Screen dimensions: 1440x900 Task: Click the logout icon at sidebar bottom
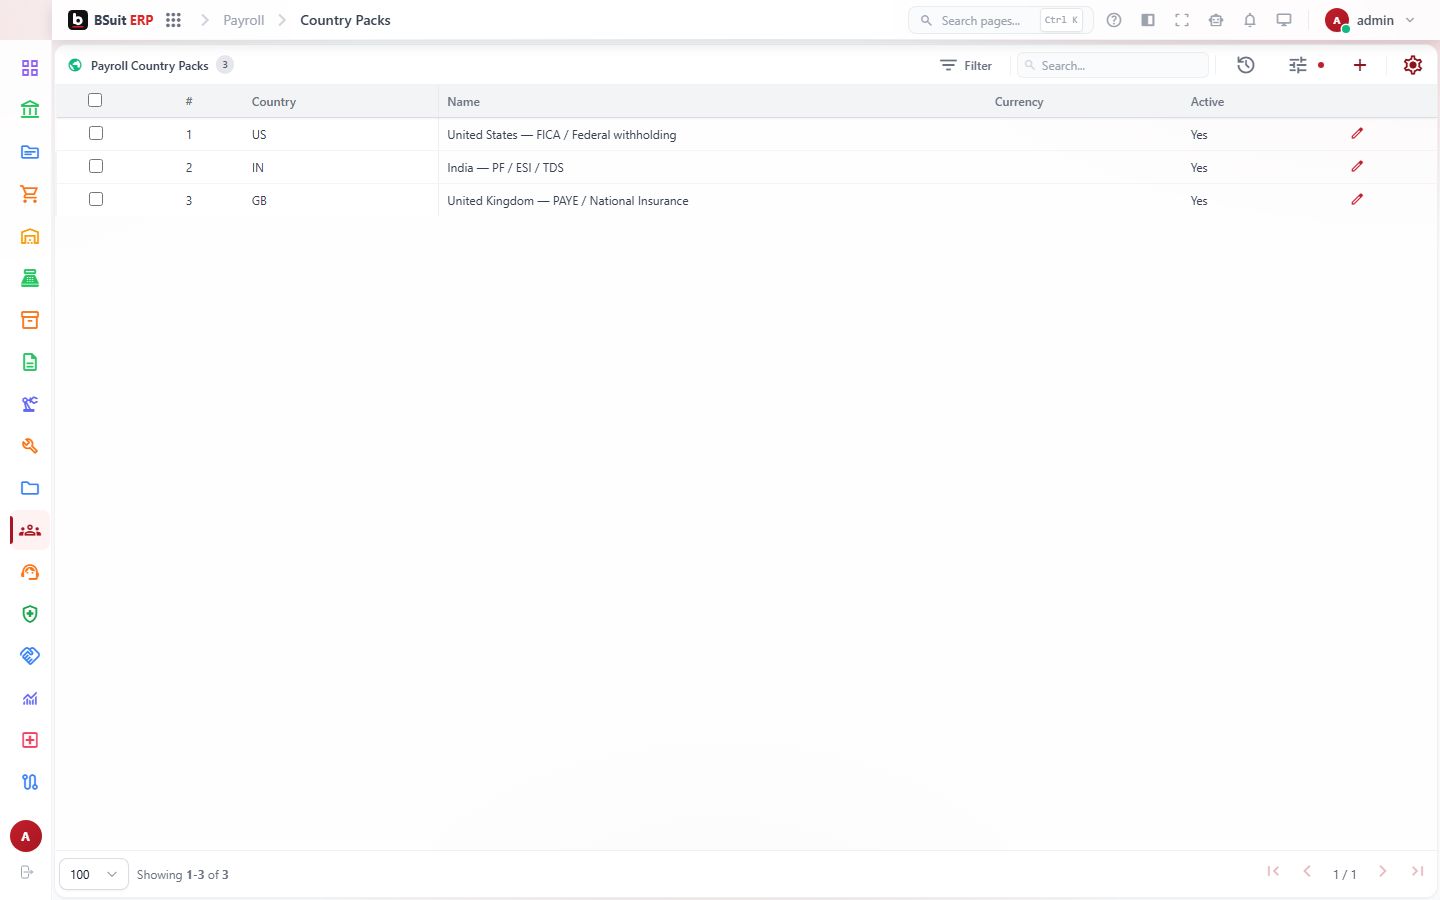[x=27, y=872]
